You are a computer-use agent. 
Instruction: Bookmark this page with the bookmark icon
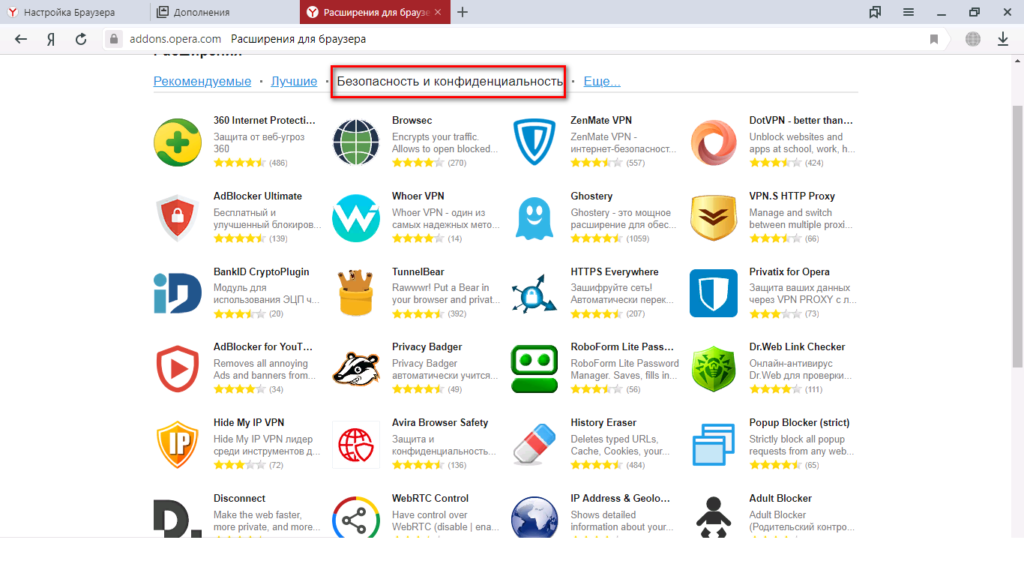pos(934,39)
